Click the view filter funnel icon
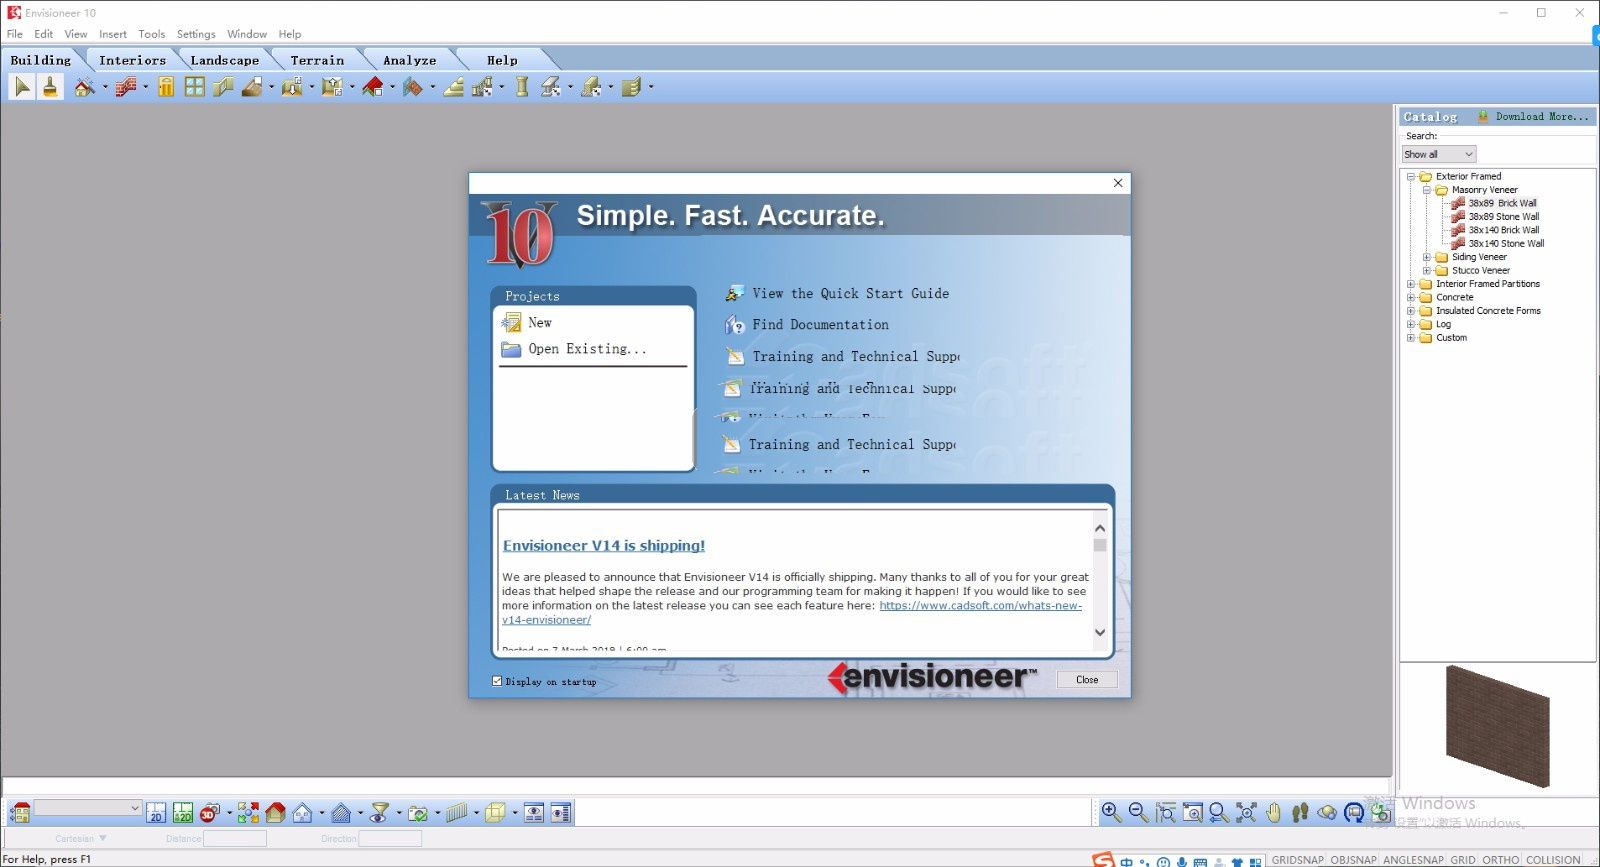This screenshot has height=867, width=1600. coord(380,813)
